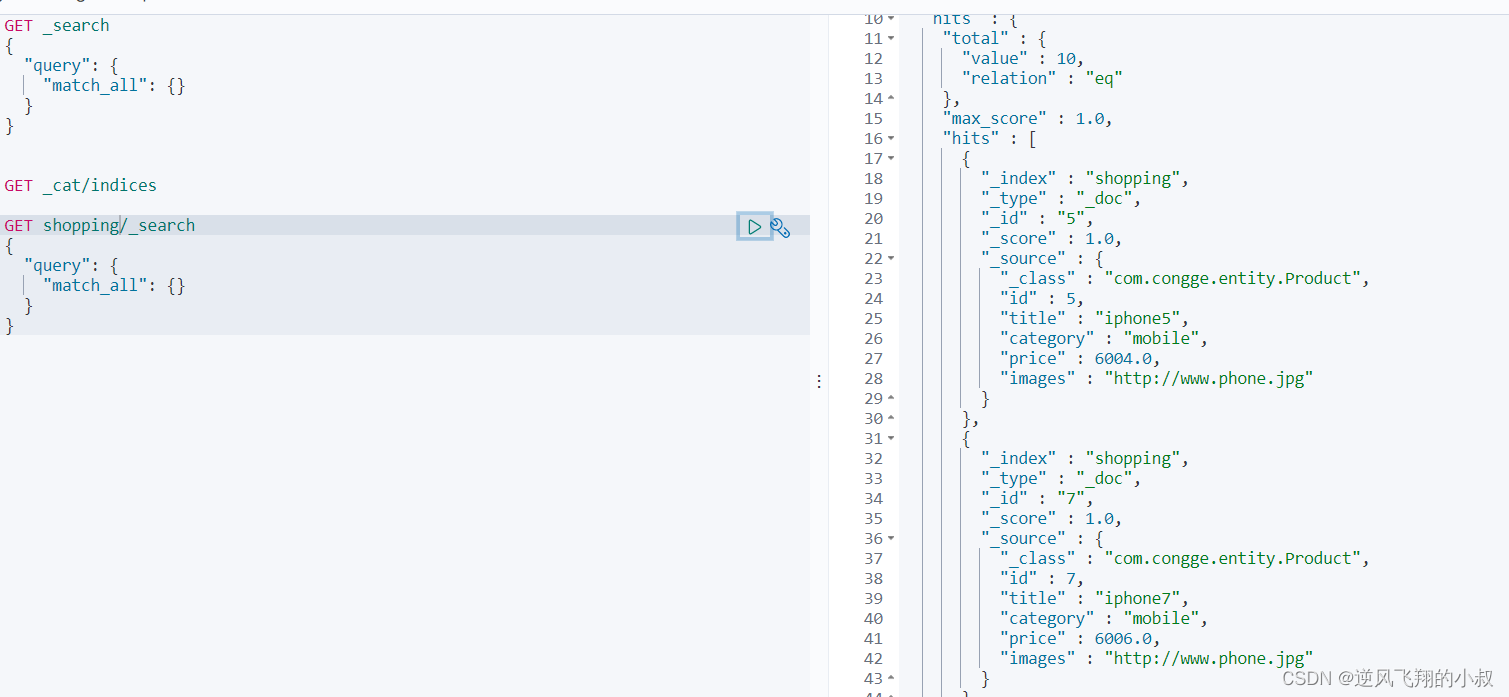Open the wrench request options icon
The width and height of the screenshot is (1509, 697).
[x=781, y=228]
